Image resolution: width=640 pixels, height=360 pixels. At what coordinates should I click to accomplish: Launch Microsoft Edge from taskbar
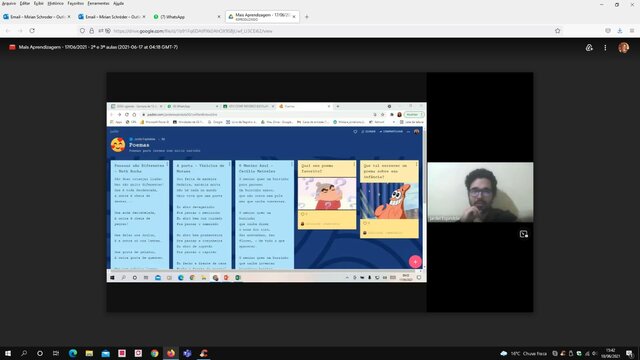click(73, 353)
